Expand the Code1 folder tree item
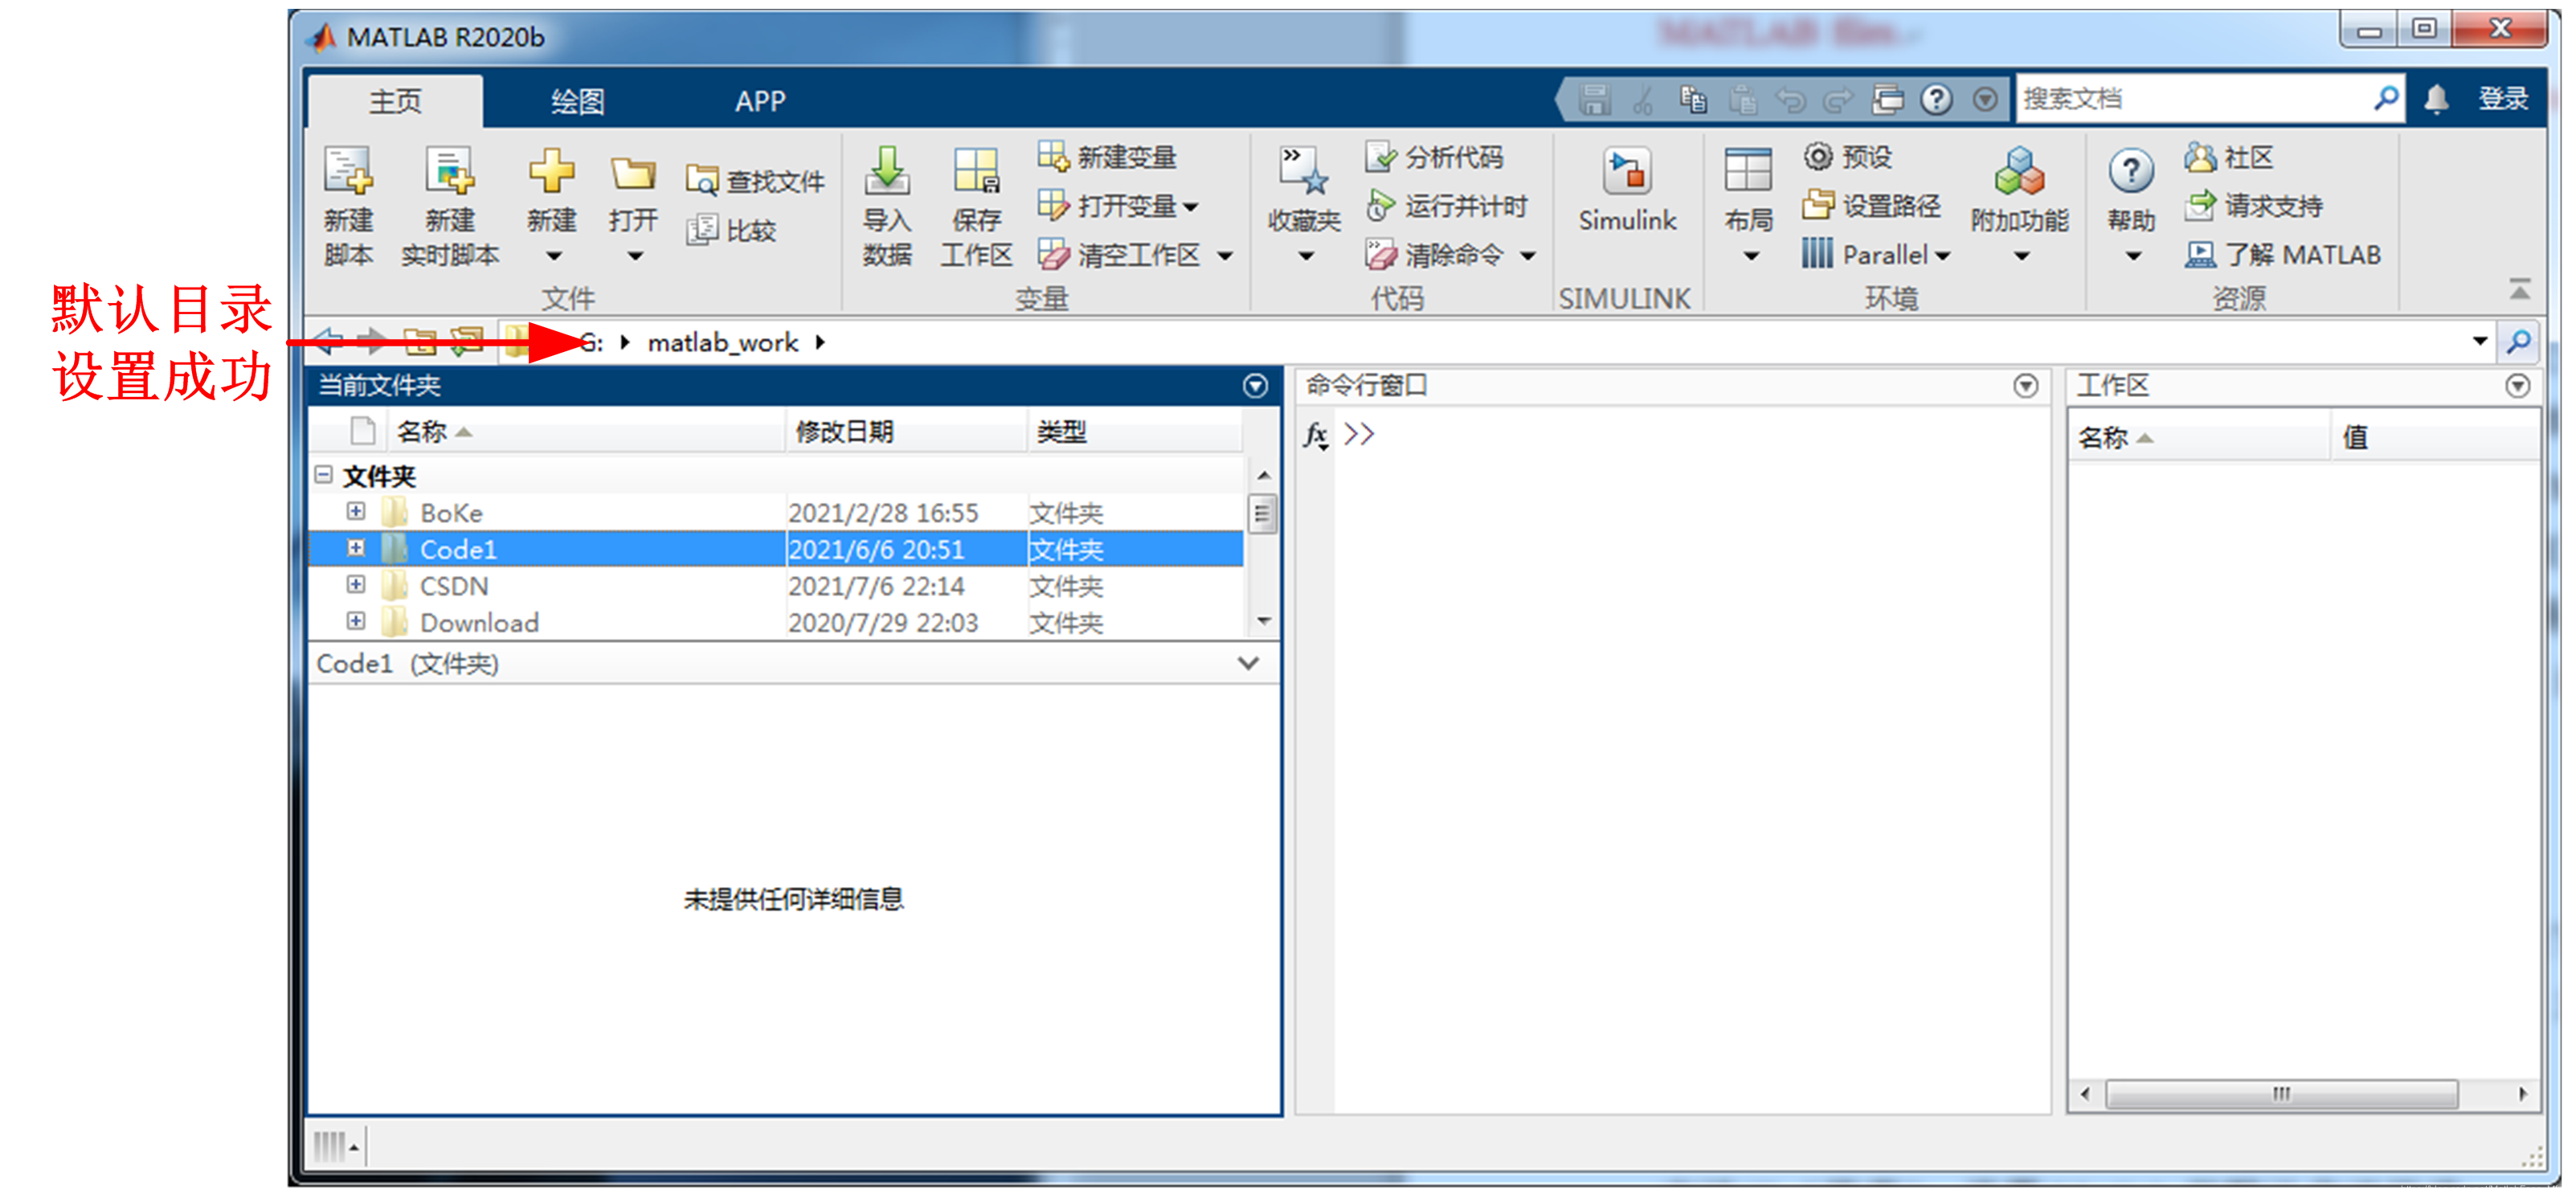Screen dimensions: 2576x1203 [x=350, y=547]
